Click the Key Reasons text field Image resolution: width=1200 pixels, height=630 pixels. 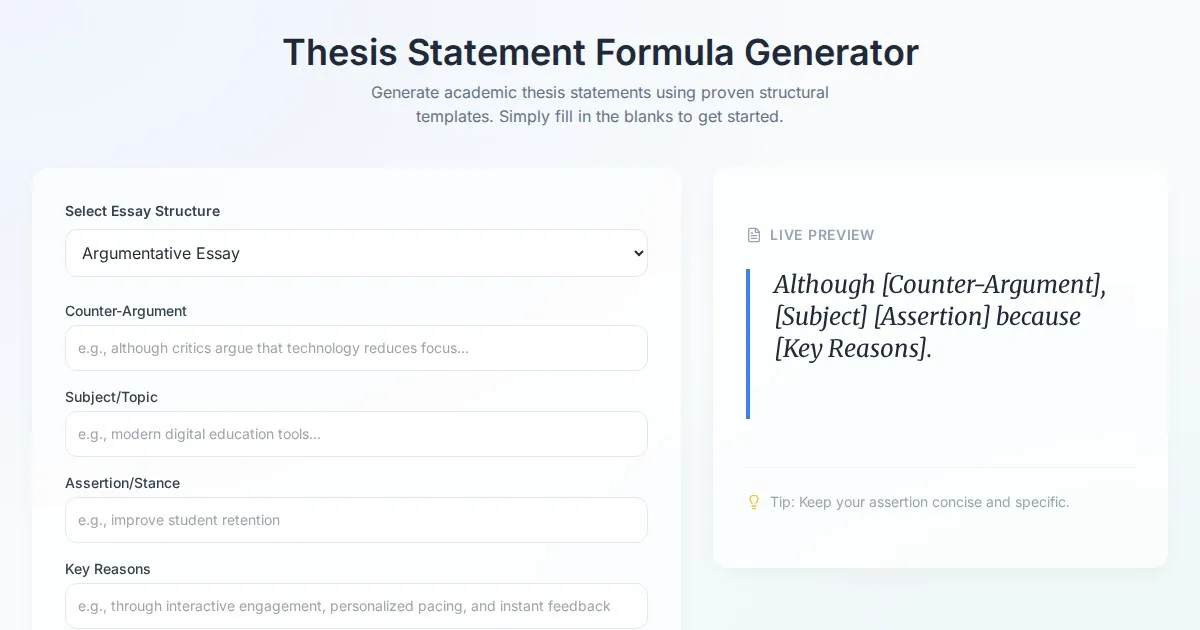coord(356,606)
